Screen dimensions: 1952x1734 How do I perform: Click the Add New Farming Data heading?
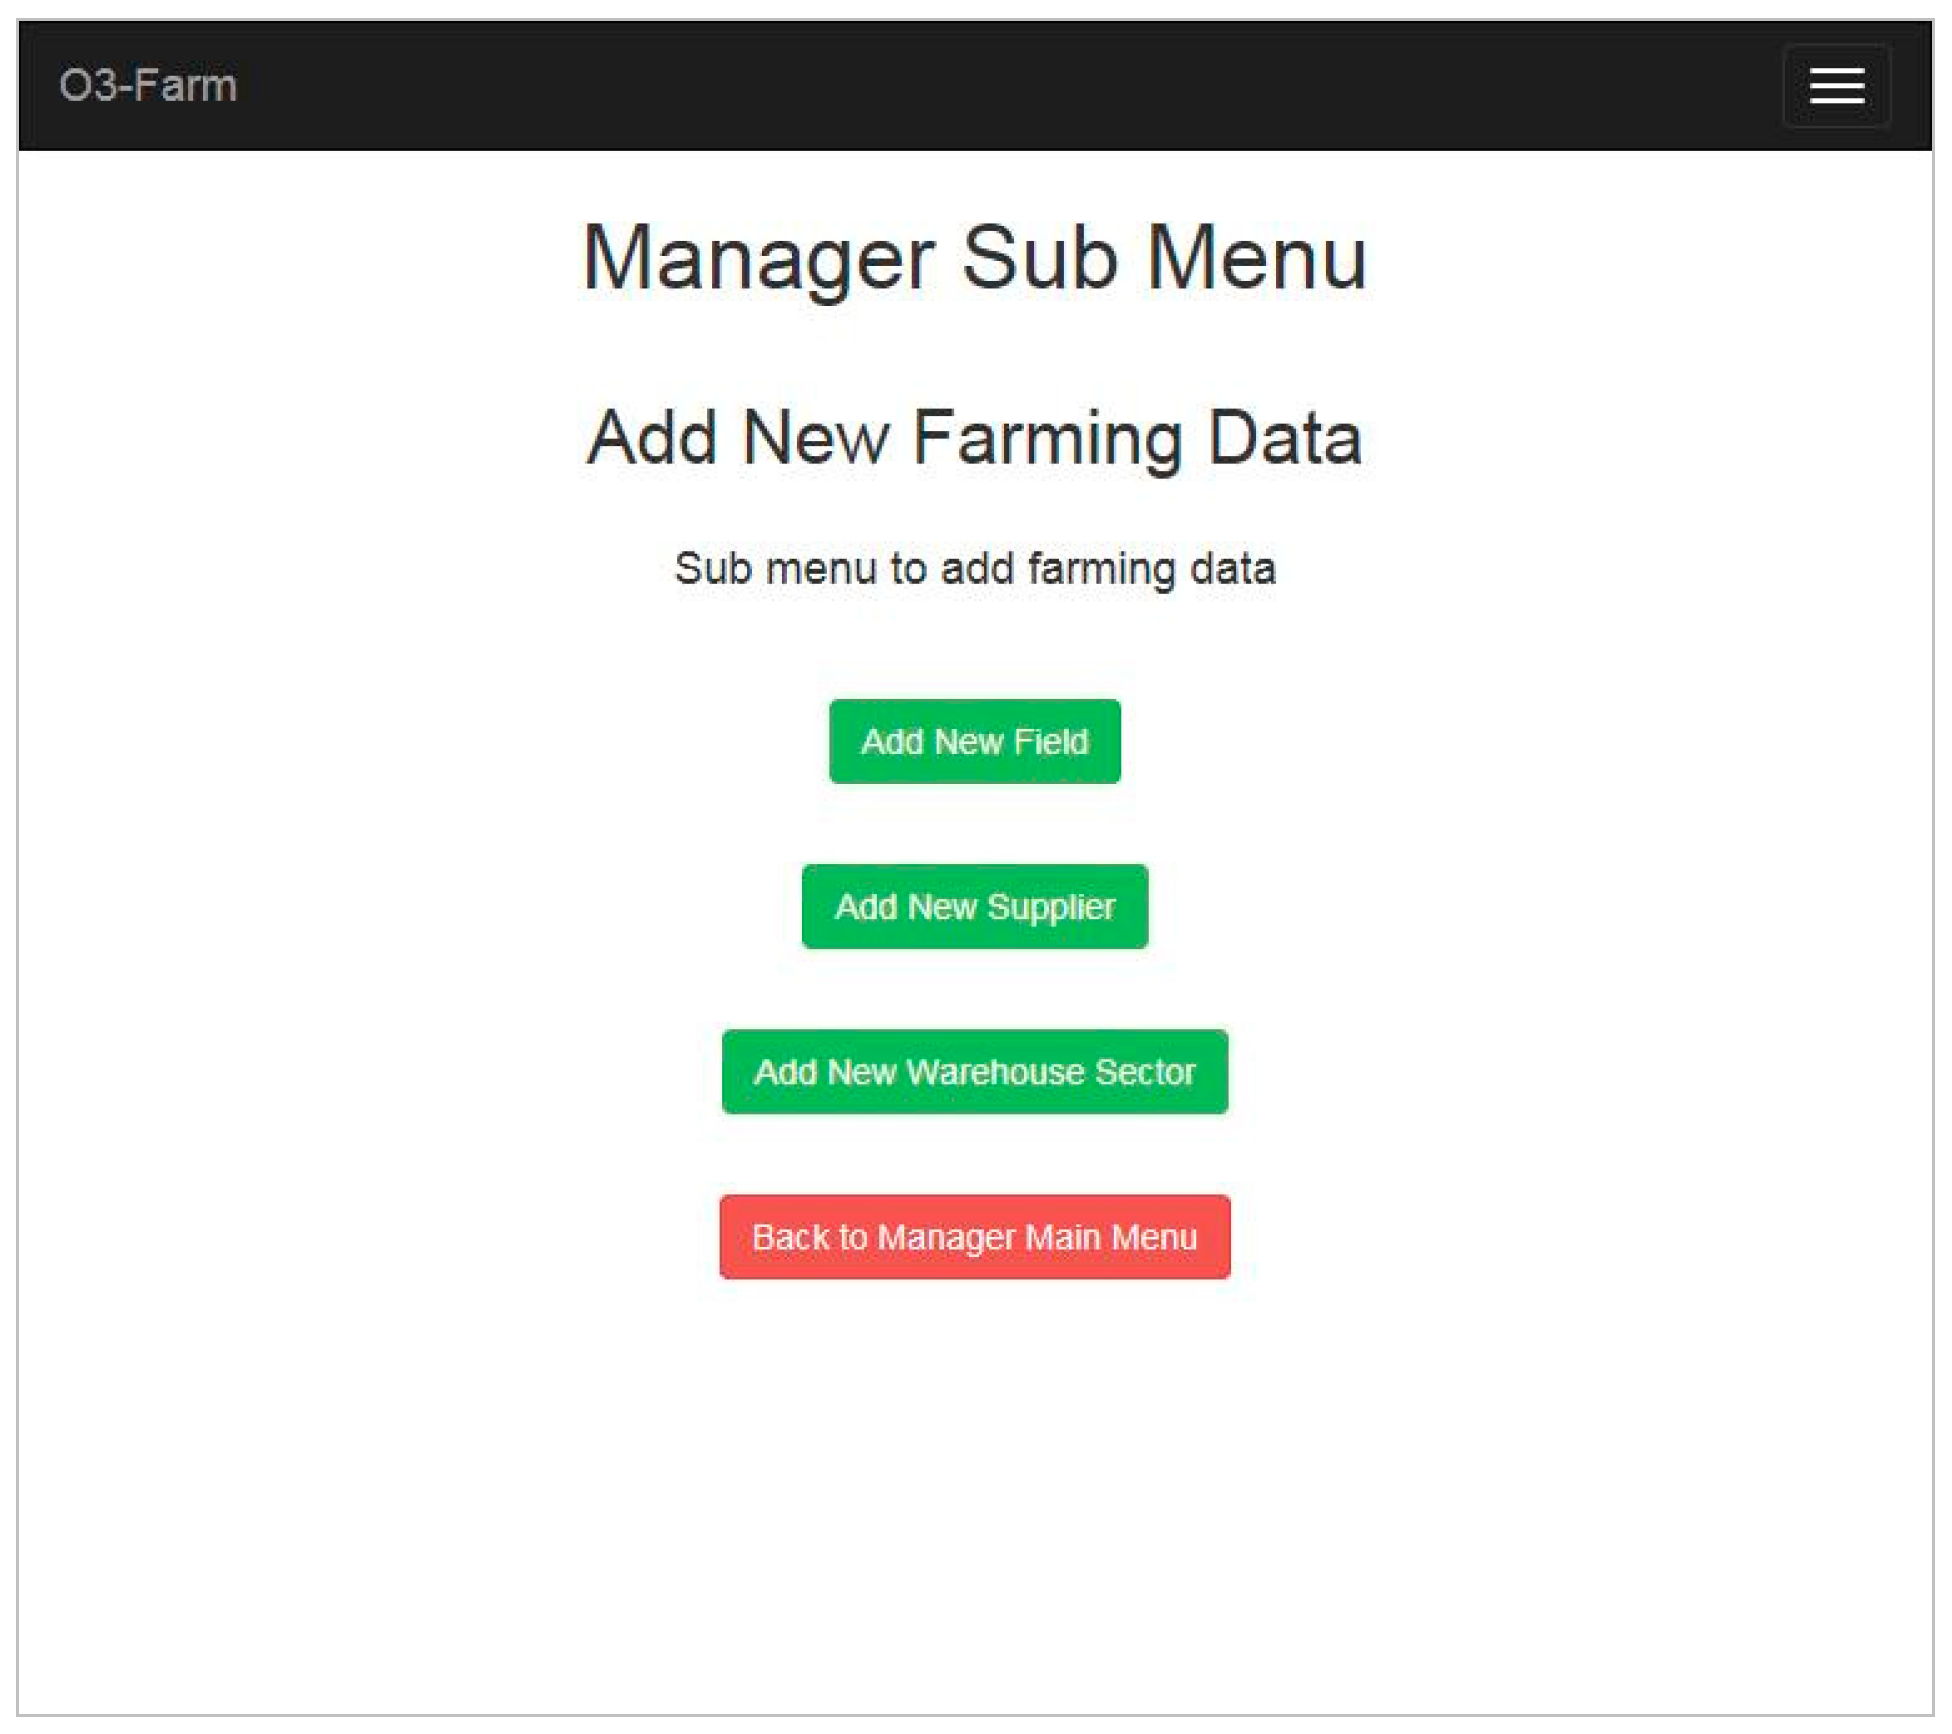click(x=974, y=437)
